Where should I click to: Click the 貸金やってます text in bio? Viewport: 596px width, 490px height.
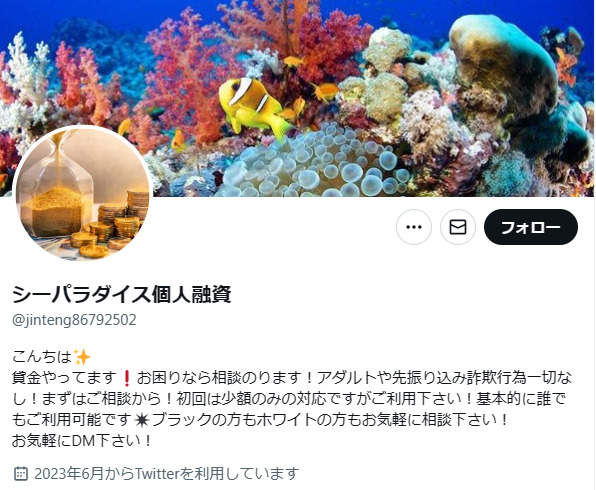point(64,378)
